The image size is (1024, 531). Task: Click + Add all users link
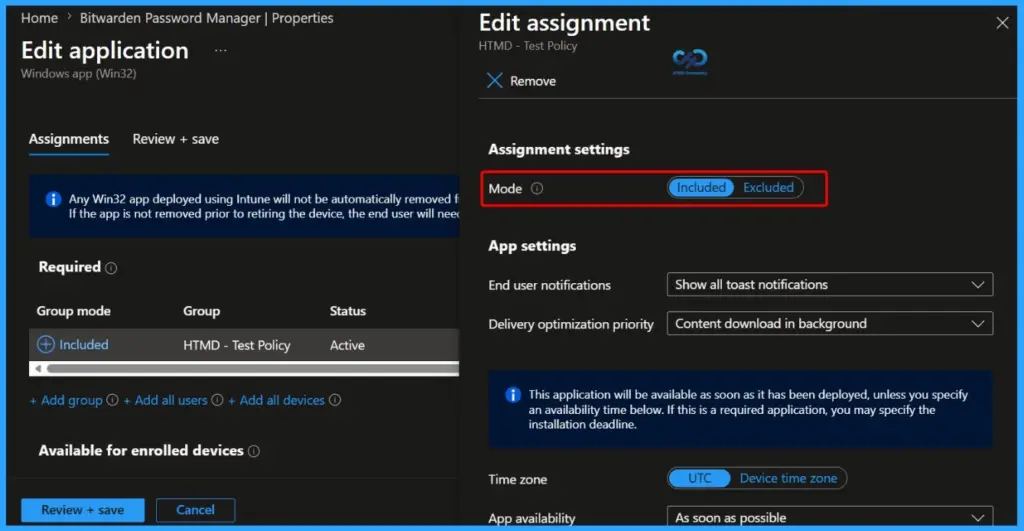(165, 400)
